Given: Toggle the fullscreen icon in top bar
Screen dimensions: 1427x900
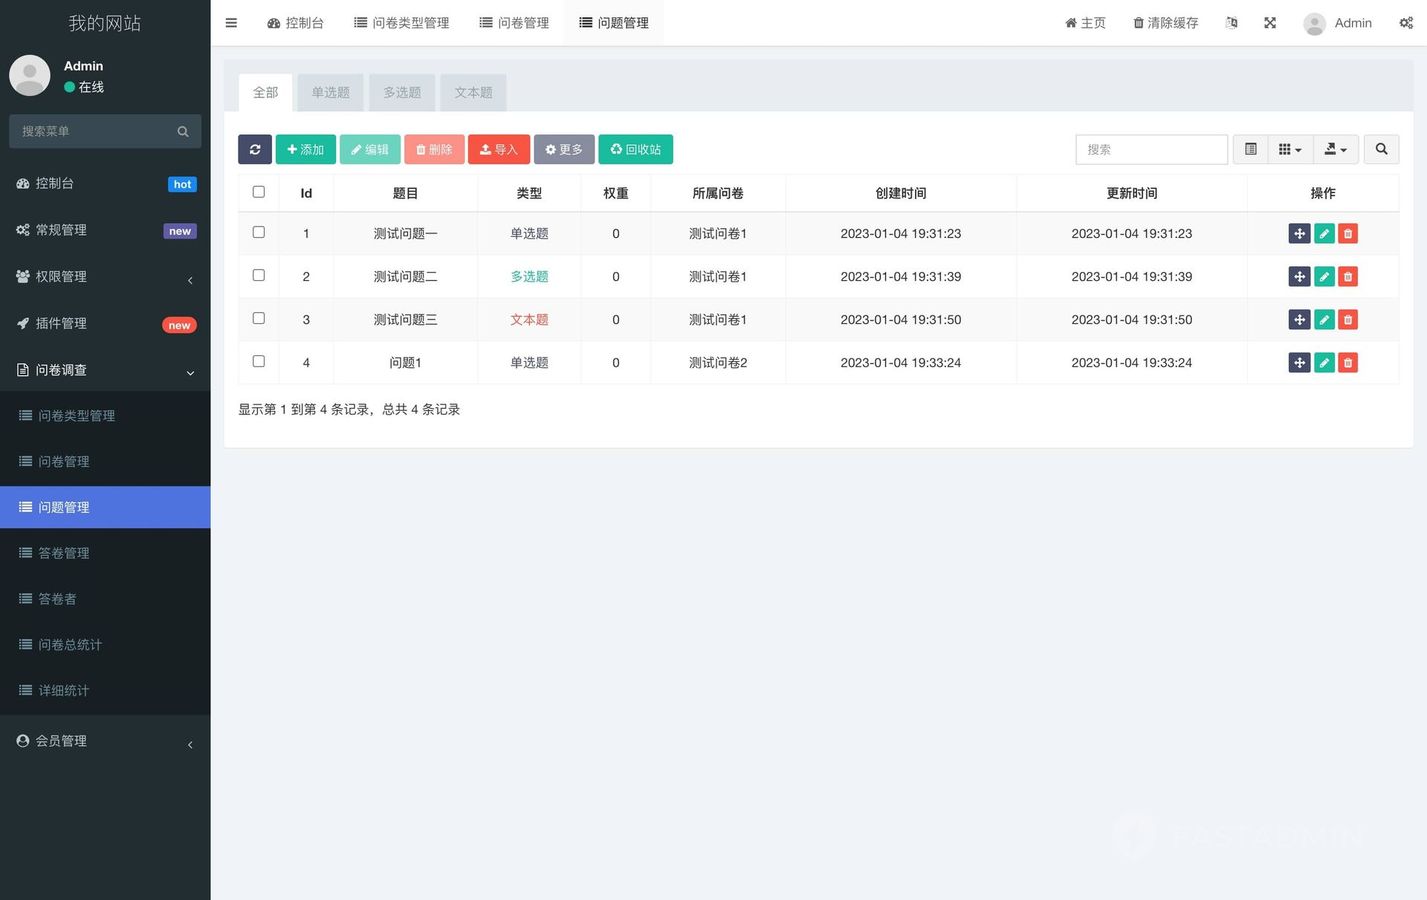Looking at the screenshot, I should pyautogui.click(x=1270, y=23).
